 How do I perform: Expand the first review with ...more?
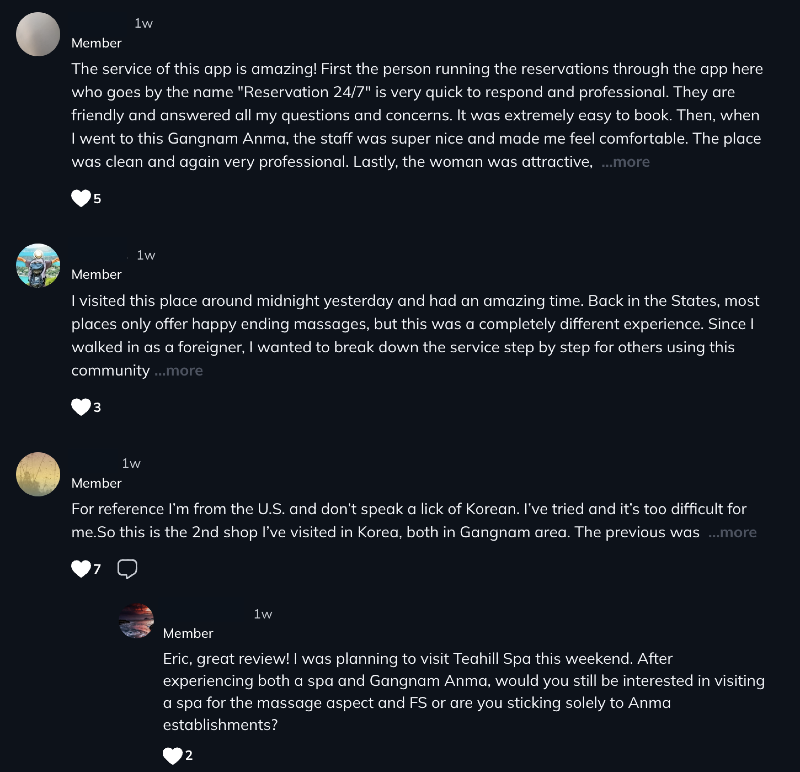click(x=625, y=162)
